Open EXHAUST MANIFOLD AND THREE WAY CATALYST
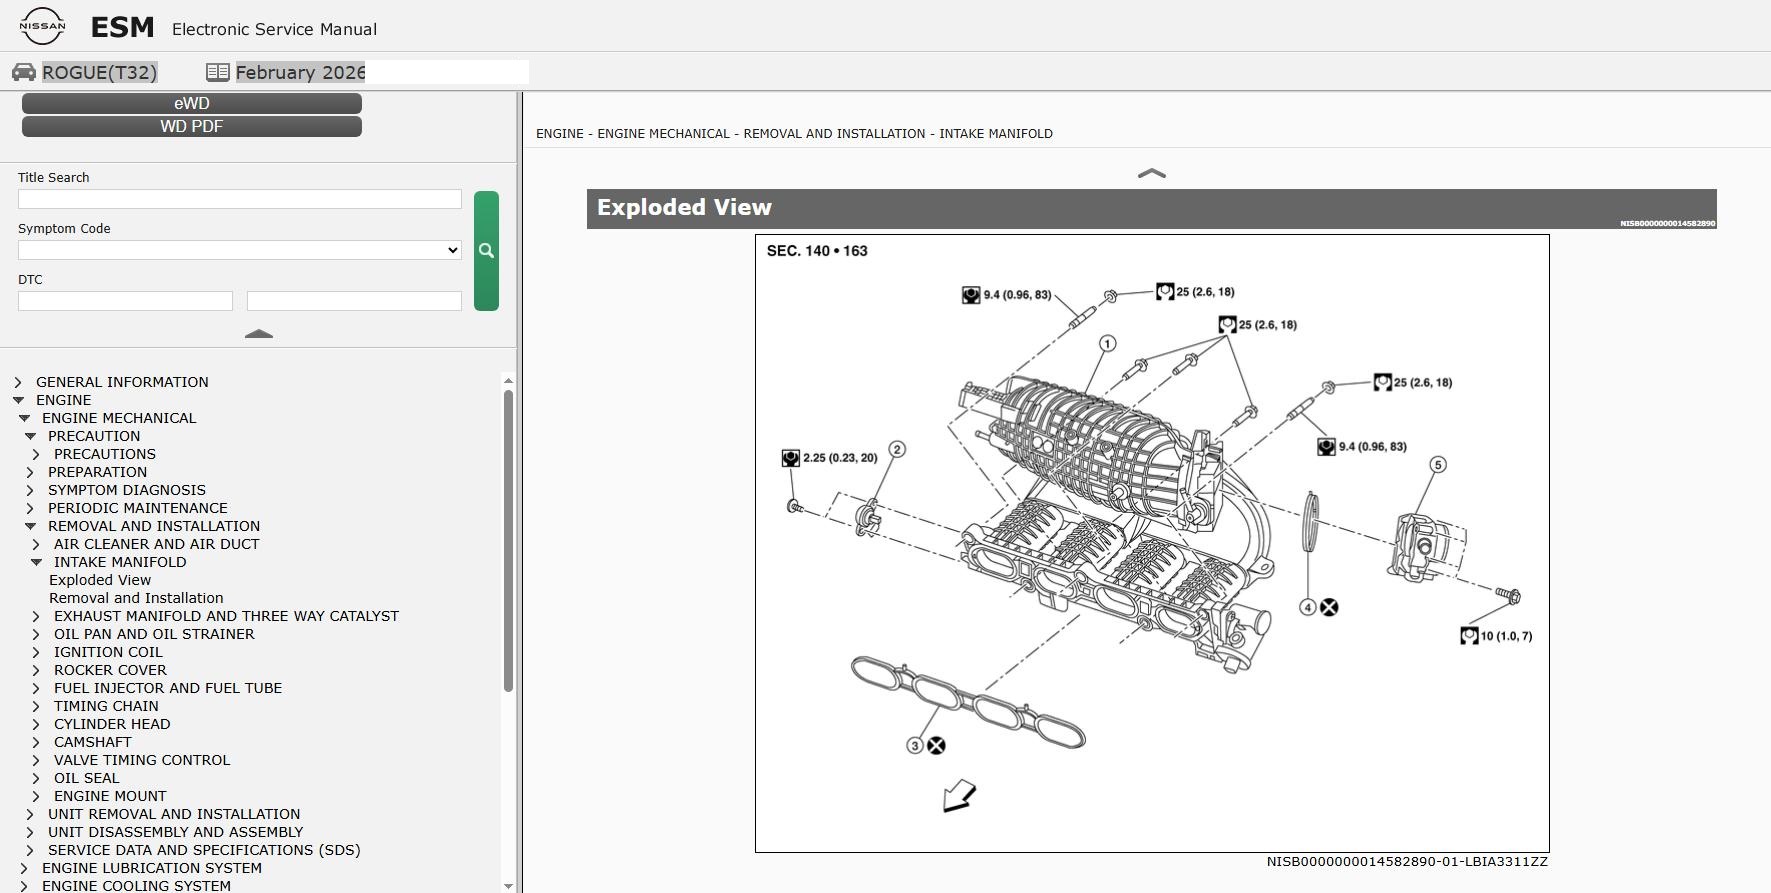The width and height of the screenshot is (1771, 893). (x=226, y=616)
